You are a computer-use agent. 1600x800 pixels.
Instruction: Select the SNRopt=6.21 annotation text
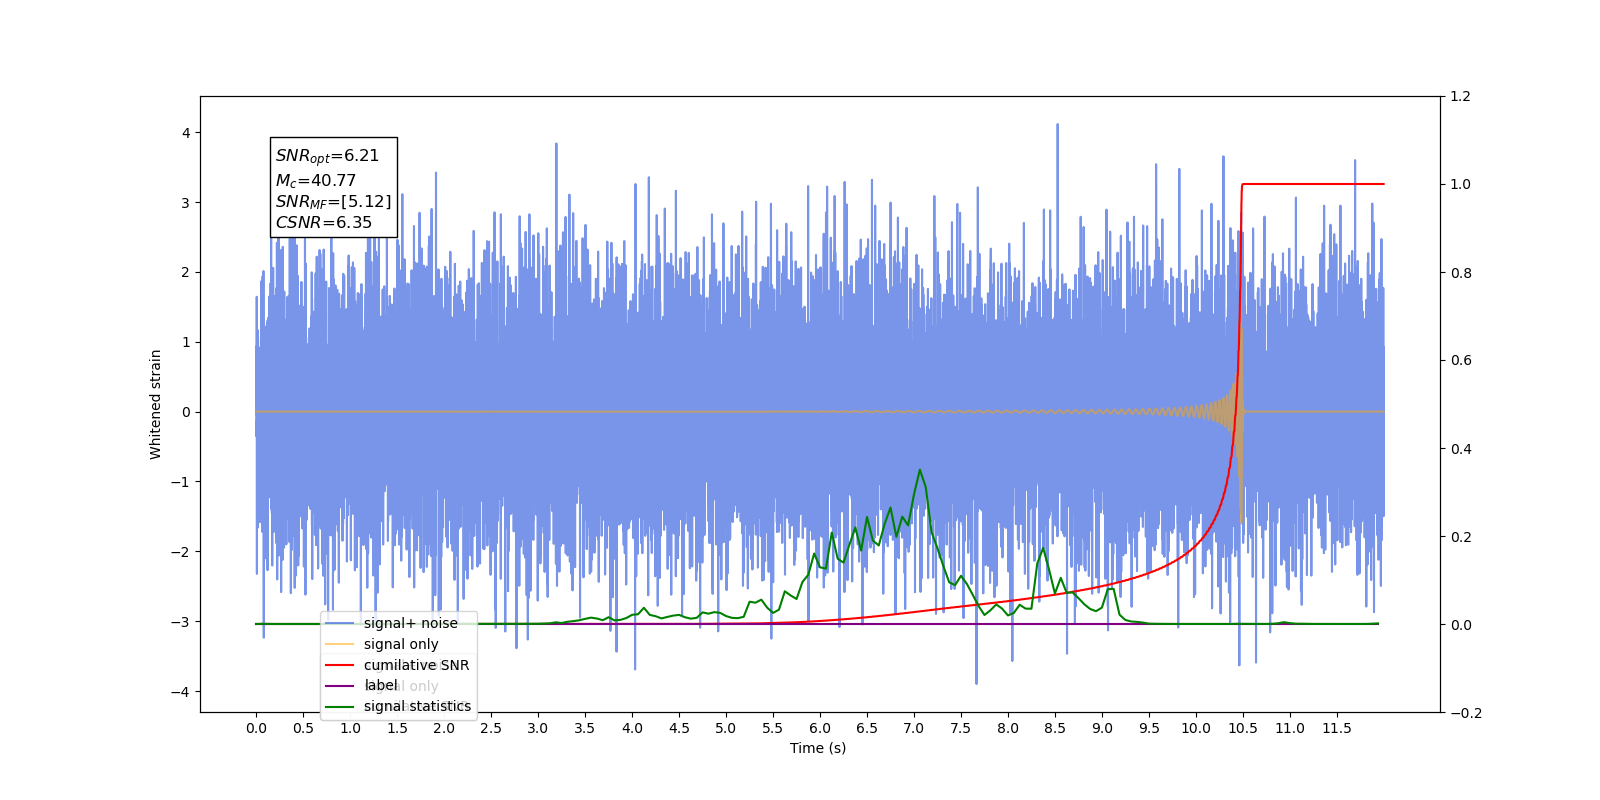[x=327, y=156]
